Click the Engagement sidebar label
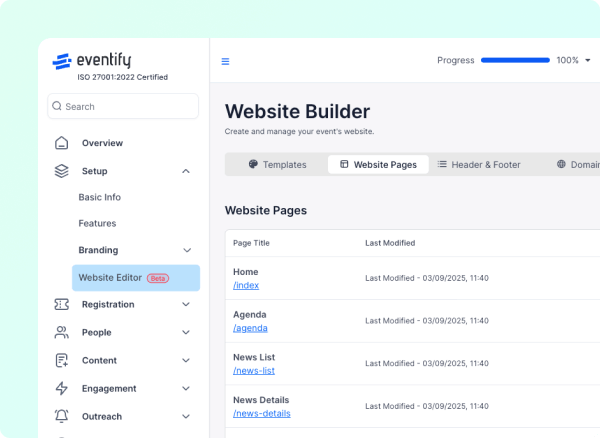Screen dimensions: 600x438 coord(109,389)
